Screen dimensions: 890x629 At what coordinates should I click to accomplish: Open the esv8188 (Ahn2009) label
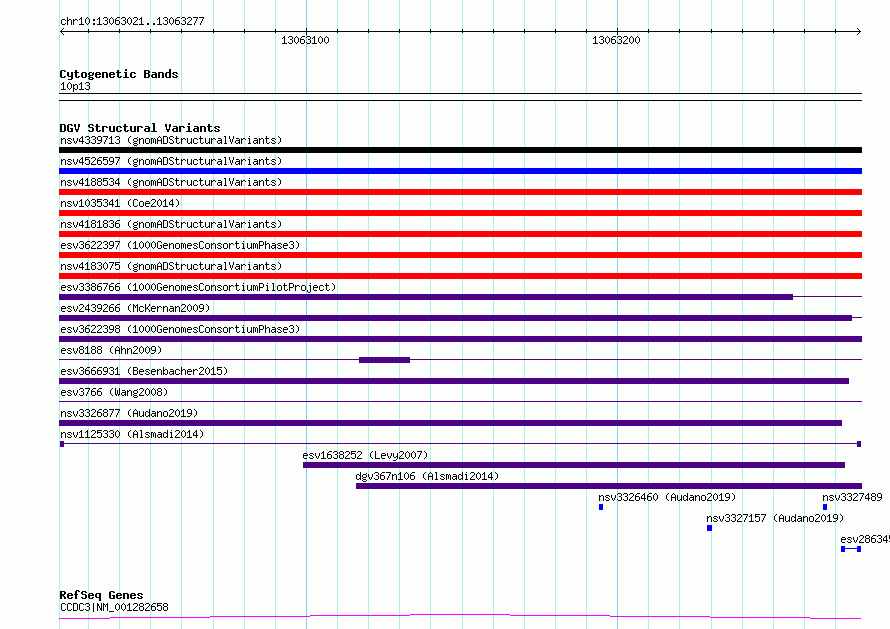(x=111, y=350)
